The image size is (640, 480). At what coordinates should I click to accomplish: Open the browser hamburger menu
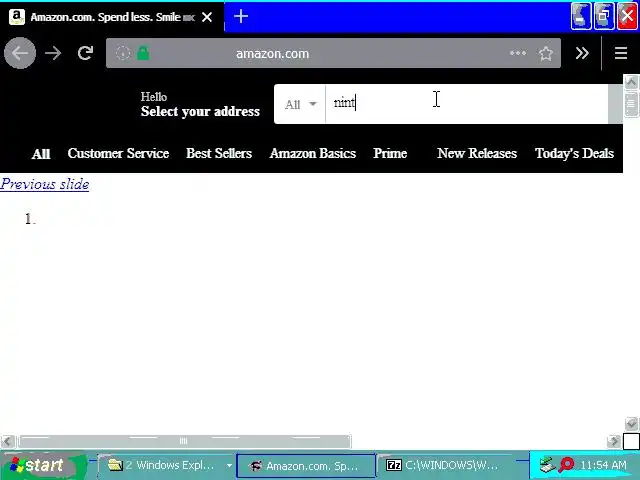(621, 53)
